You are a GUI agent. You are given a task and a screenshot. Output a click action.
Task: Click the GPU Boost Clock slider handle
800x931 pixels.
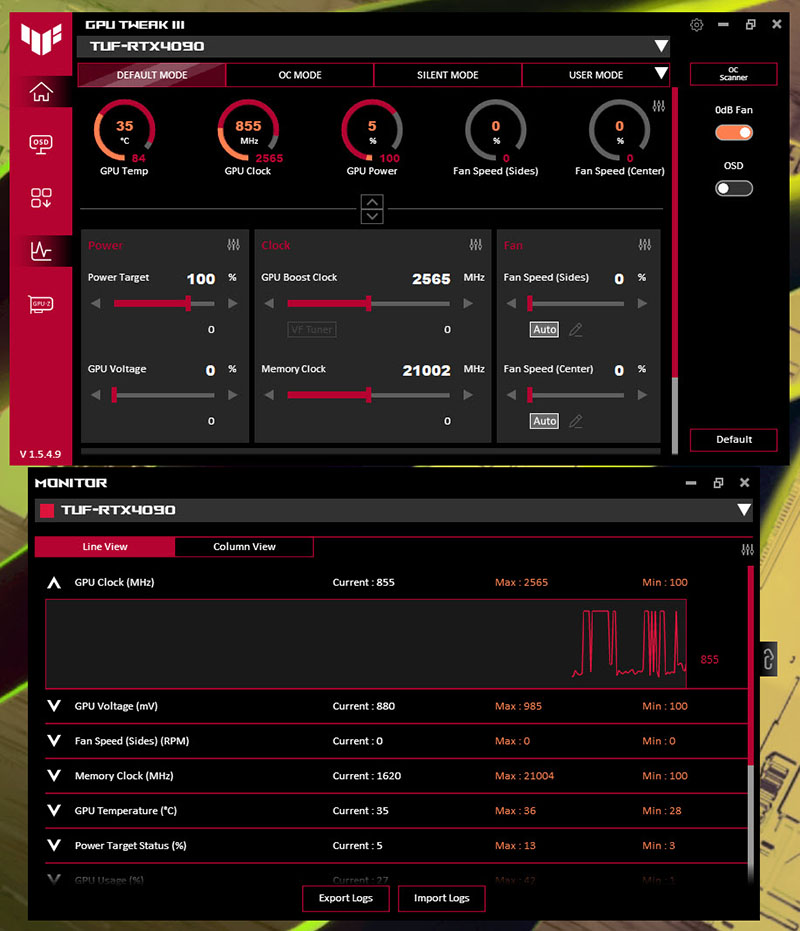tap(369, 303)
